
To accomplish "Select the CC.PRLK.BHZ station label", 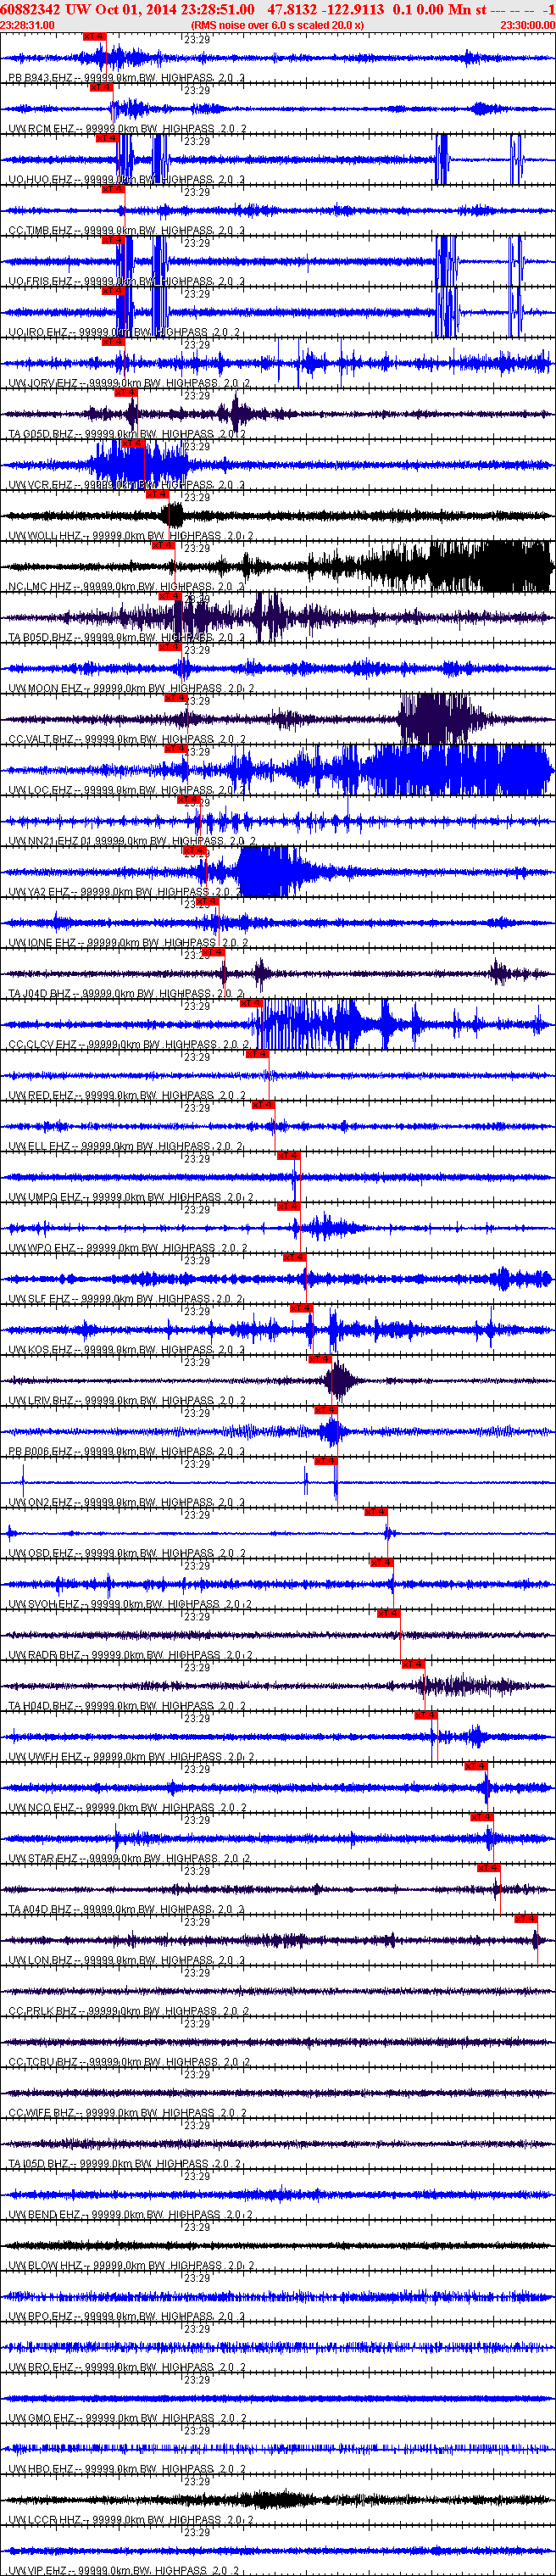I will (x=128, y=2012).
